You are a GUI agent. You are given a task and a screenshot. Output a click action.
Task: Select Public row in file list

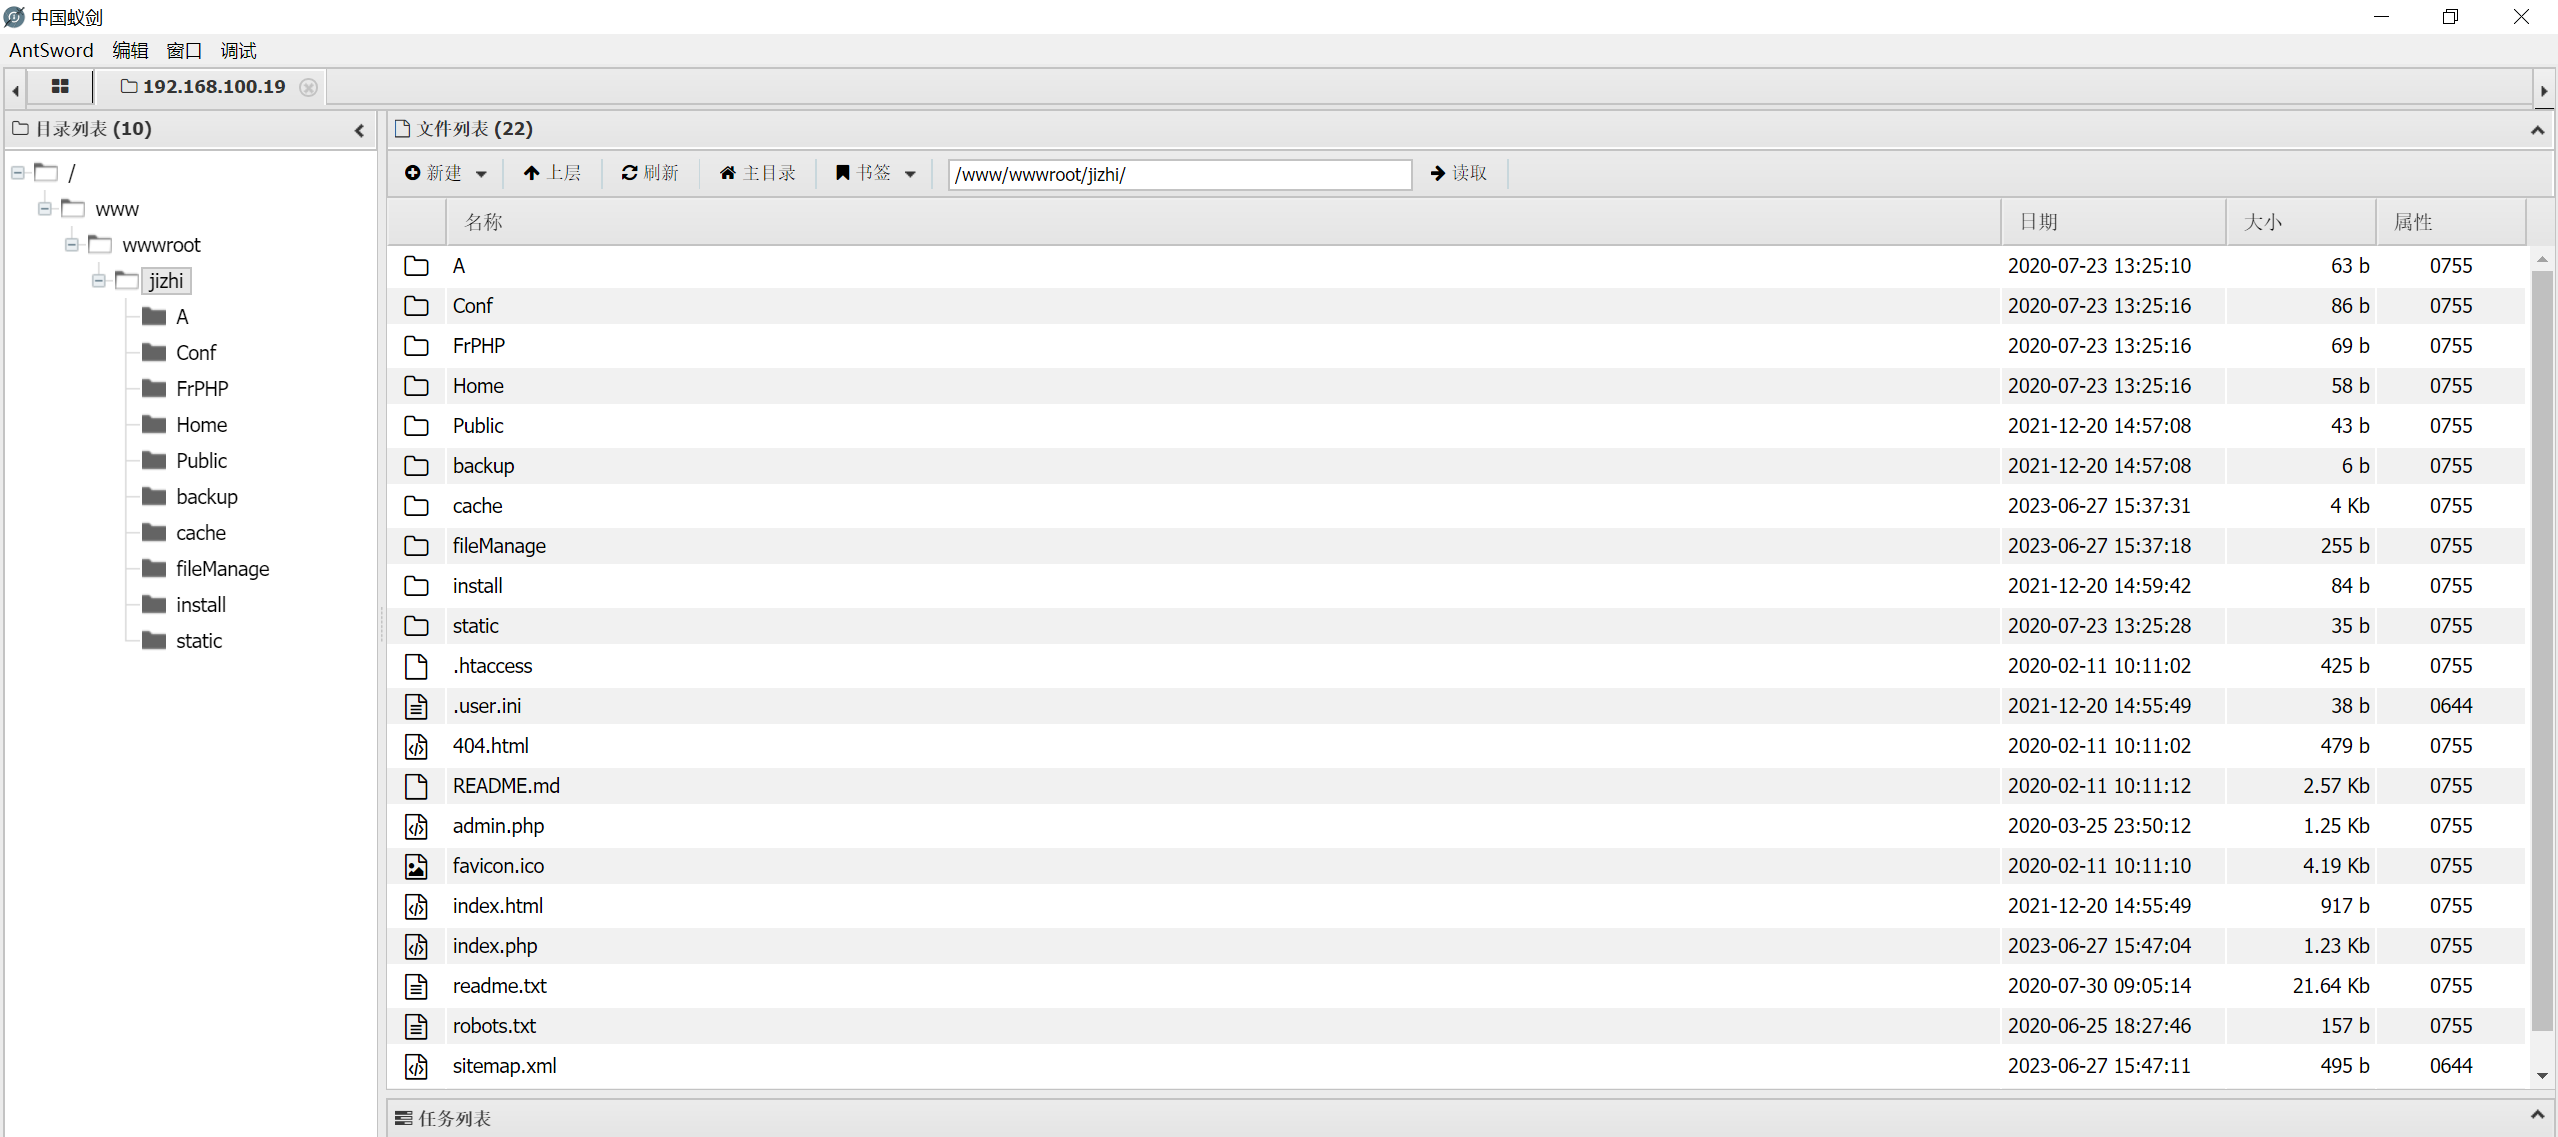pyautogui.click(x=1456, y=426)
